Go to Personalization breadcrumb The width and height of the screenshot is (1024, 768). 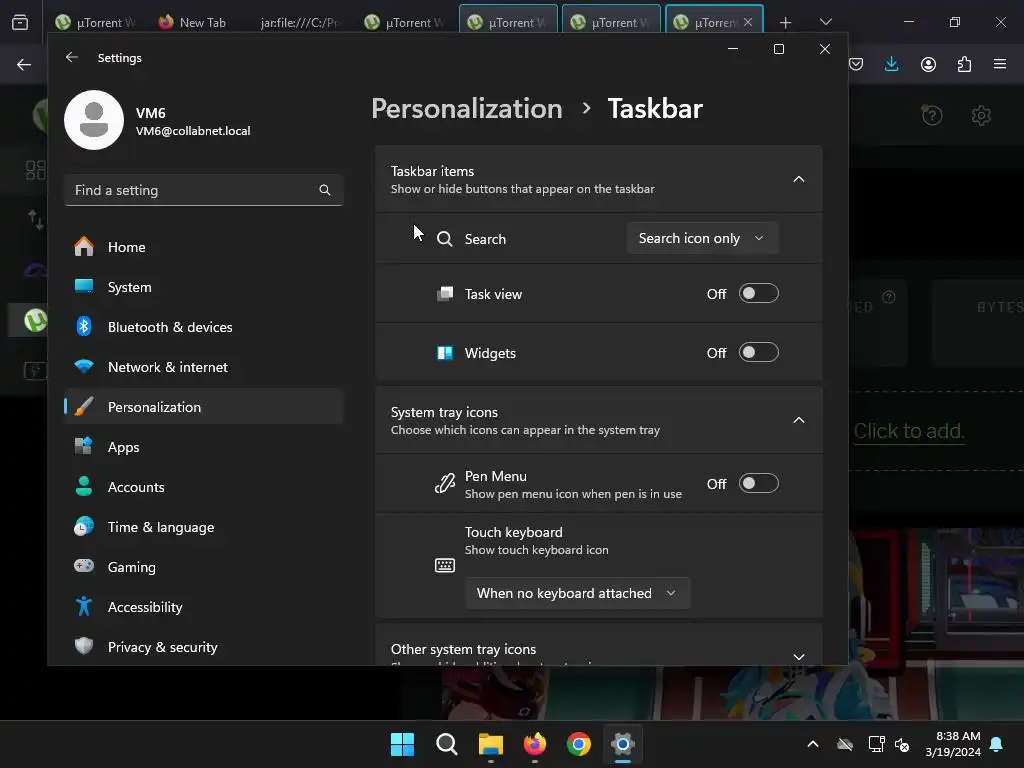467,108
